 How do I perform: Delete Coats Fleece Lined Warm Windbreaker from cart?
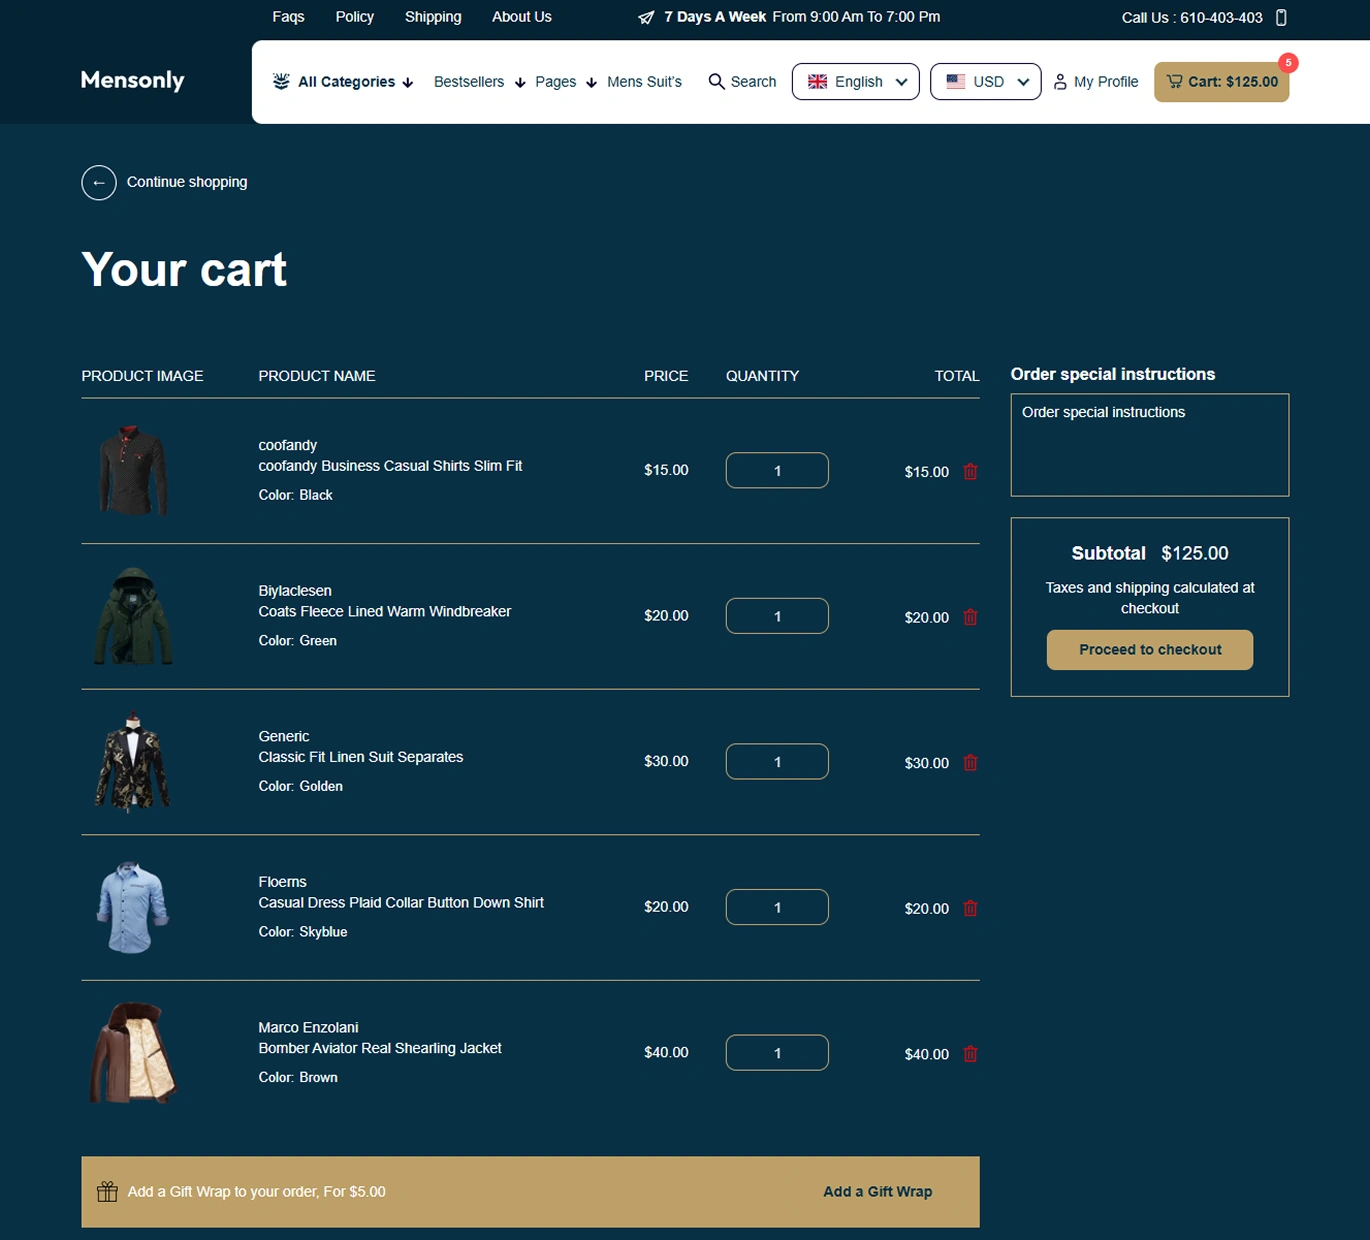tap(970, 617)
